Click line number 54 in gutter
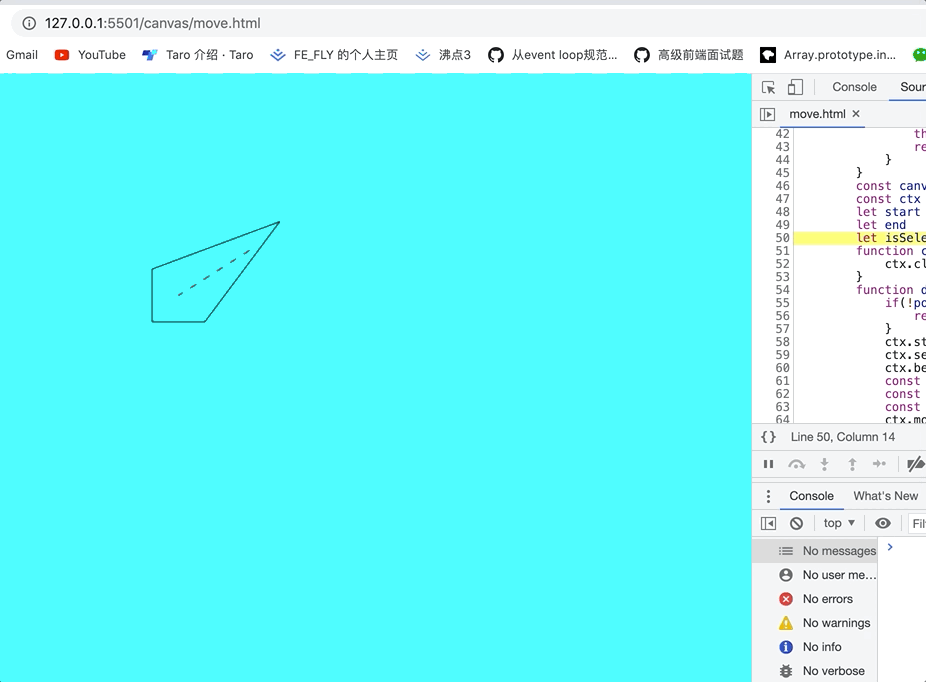Viewport: 926px width, 682px height. click(782, 290)
